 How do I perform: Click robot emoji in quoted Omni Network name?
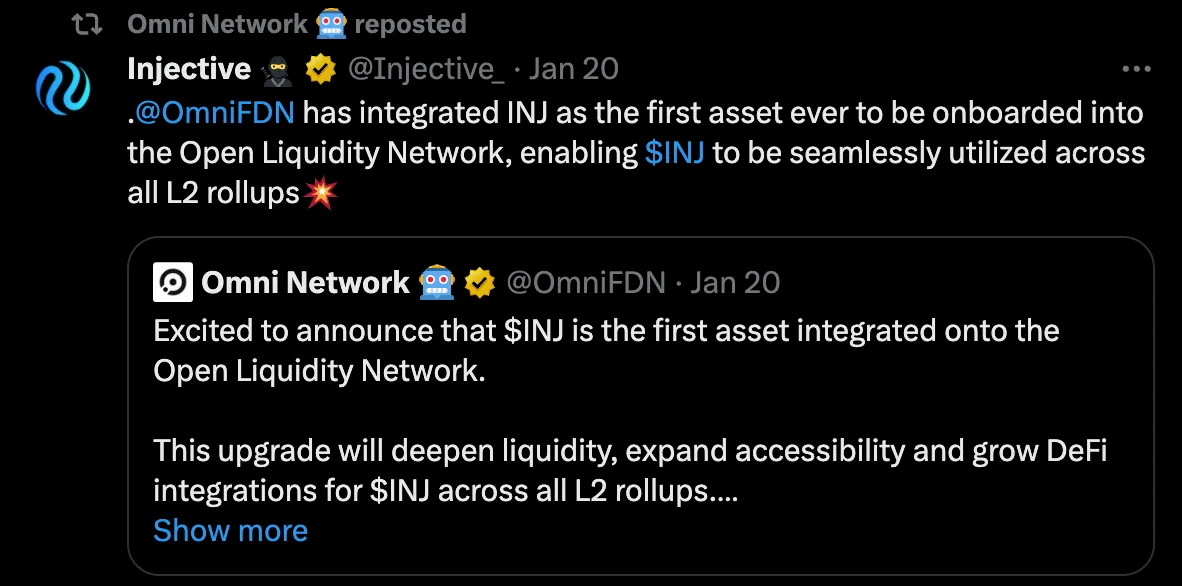pyautogui.click(x=436, y=283)
